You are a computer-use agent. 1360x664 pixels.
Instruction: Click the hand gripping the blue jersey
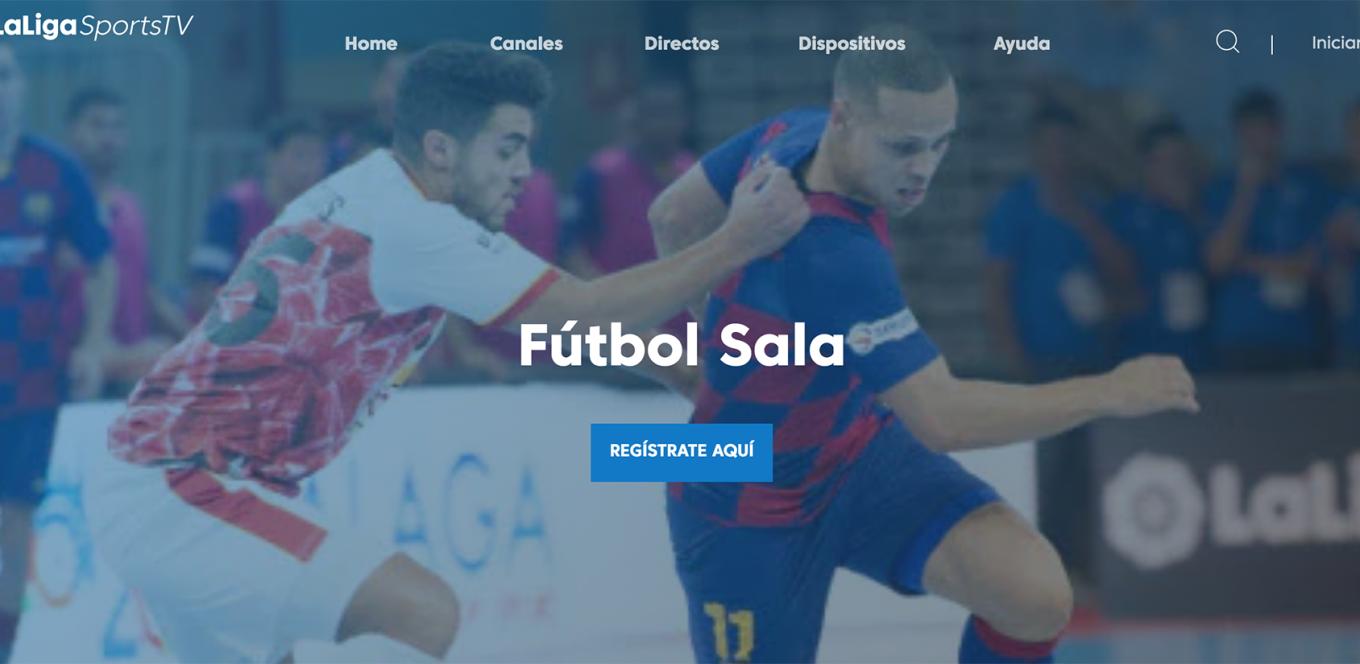(768, 202)
